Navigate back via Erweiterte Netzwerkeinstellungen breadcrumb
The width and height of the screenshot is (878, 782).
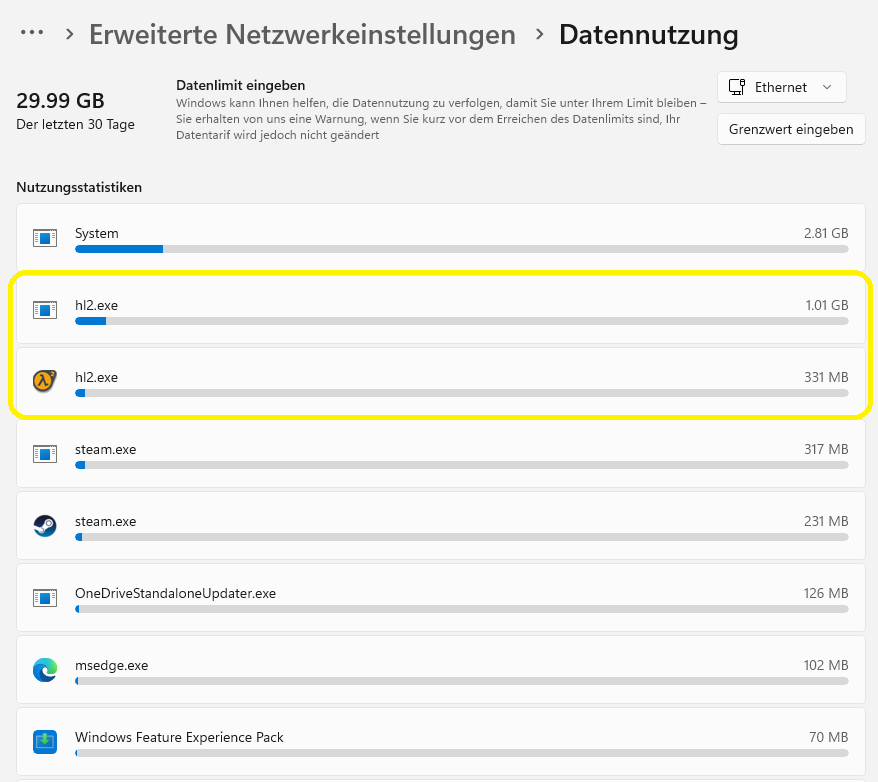click(302, 33)
